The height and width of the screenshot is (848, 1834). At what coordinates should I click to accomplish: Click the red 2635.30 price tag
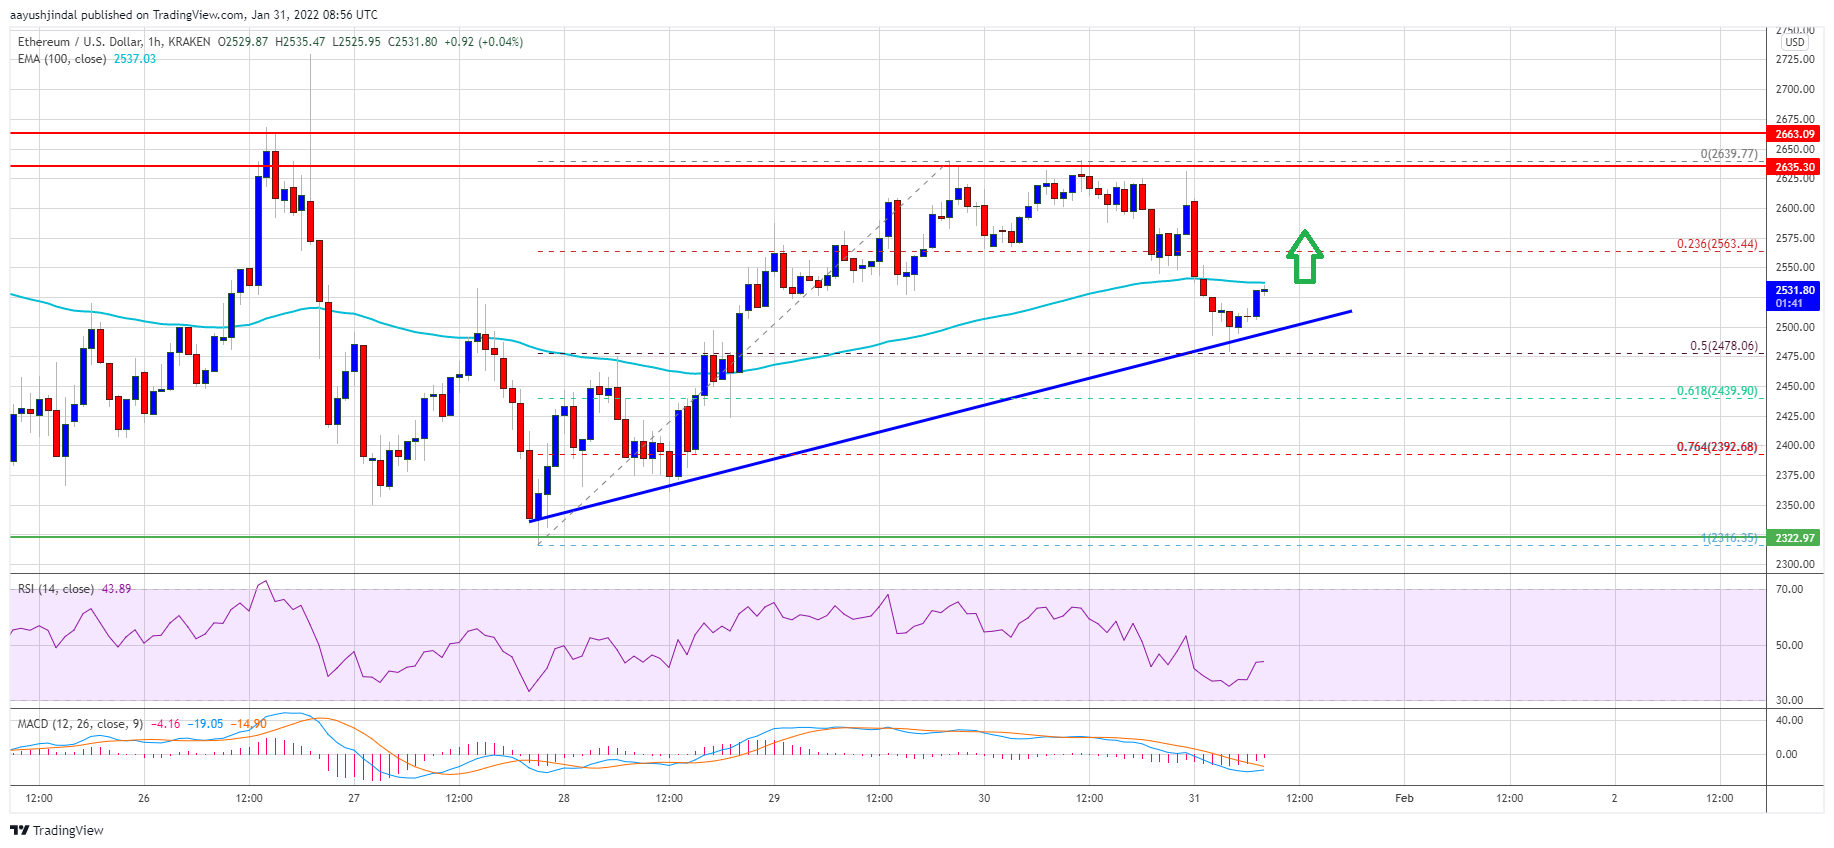(x=1794, y=167)
